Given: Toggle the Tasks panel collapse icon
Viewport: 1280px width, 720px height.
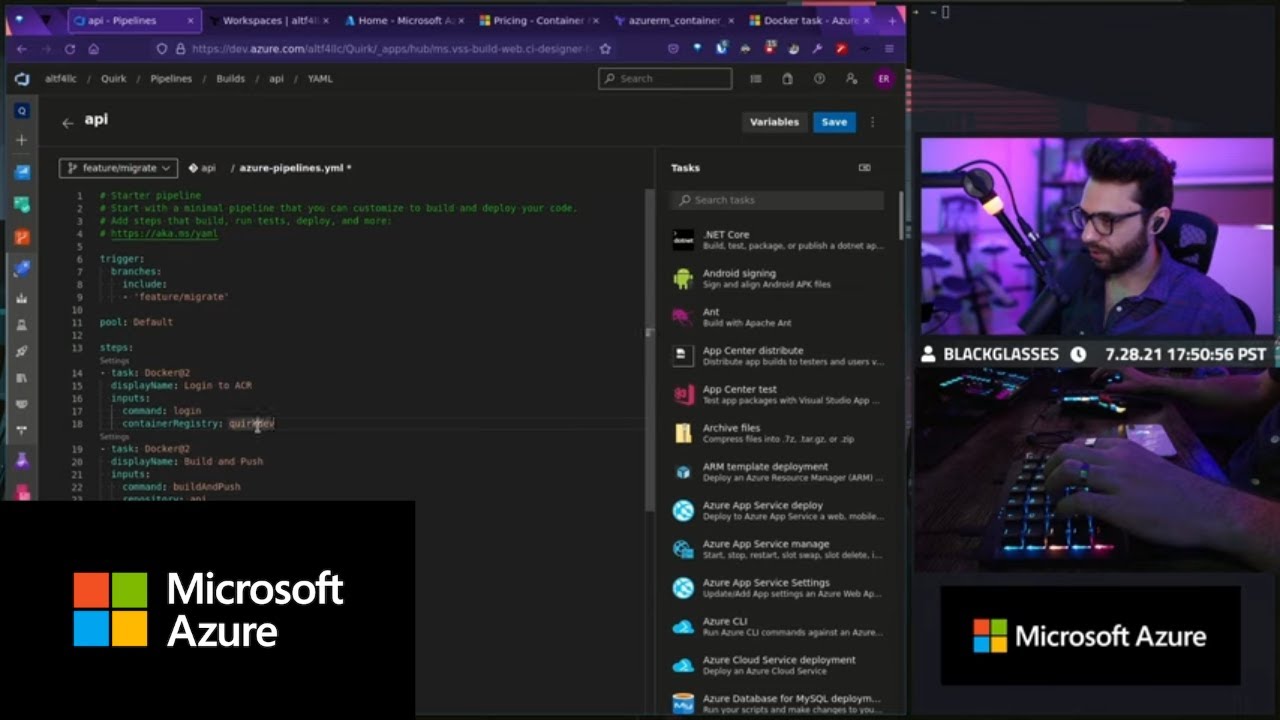Looking at the screenshot, I should click(865, 168).
